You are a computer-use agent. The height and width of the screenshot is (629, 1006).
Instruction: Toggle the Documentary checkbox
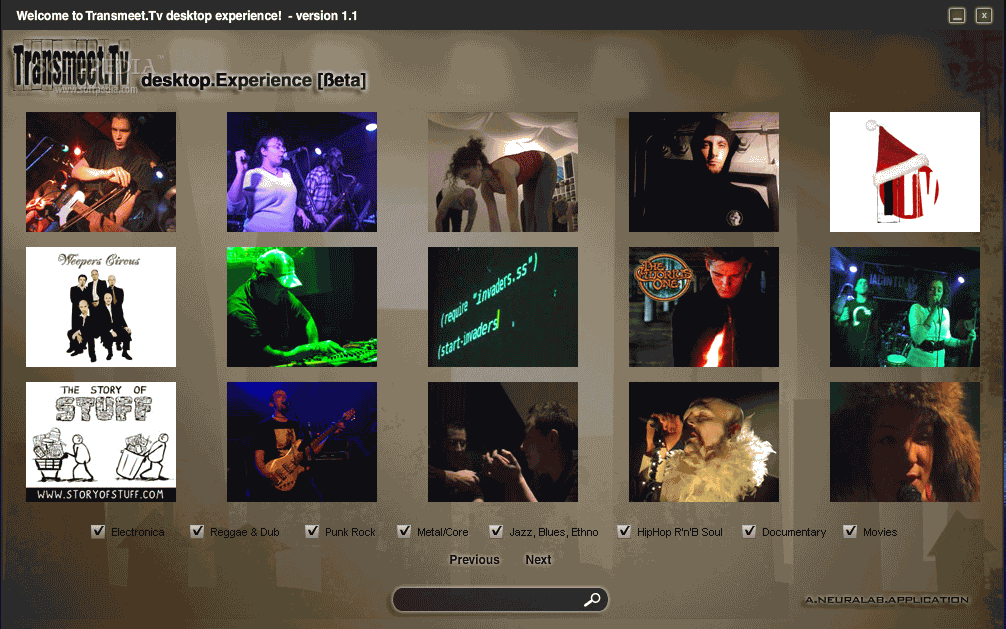pyautogui.click(x=749, y=531)
